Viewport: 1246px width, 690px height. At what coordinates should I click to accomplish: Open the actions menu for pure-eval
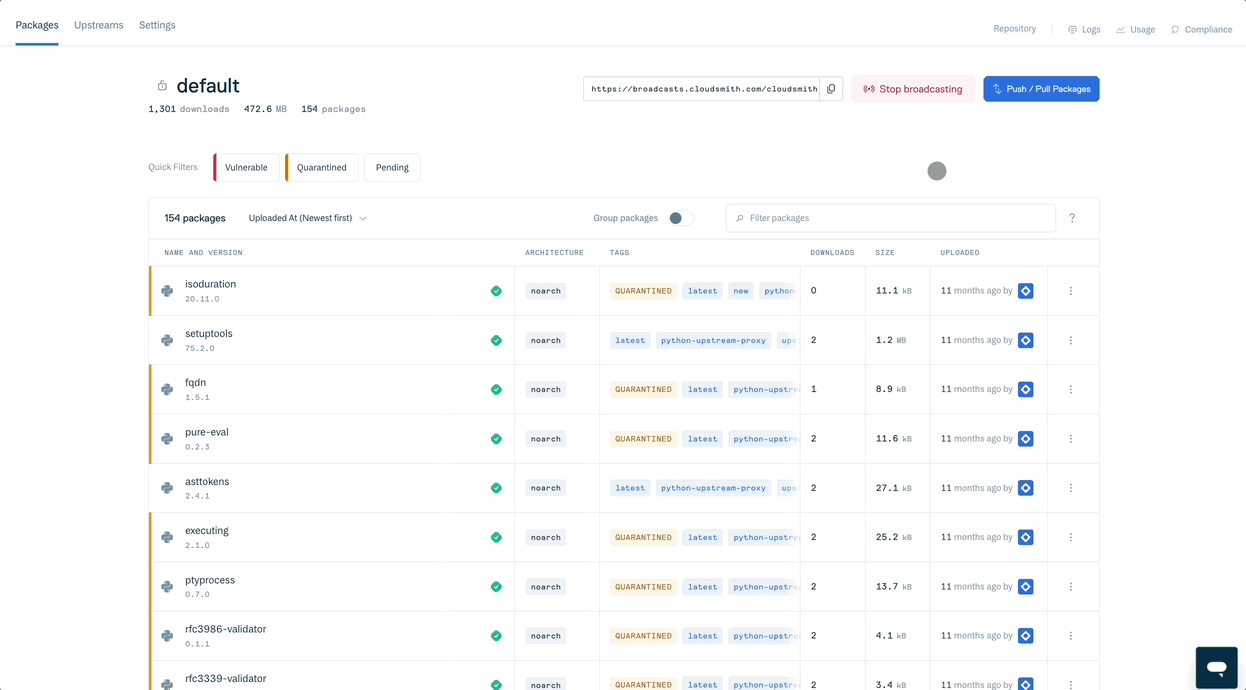coord(1070,439)
